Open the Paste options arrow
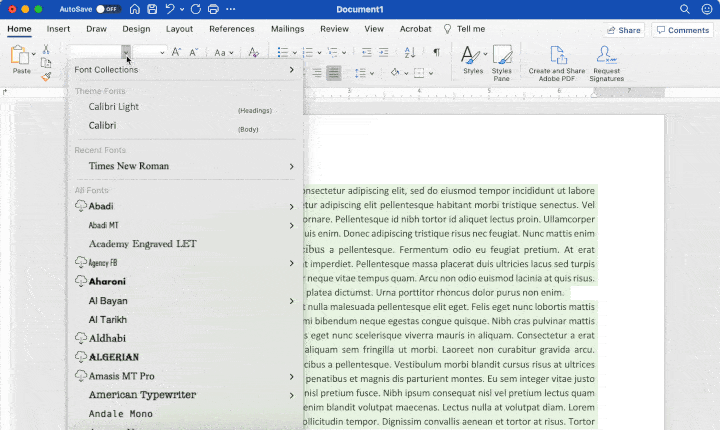Image resolution: width=720 pixels, height=430 pixels. click(x=34, y=54)
